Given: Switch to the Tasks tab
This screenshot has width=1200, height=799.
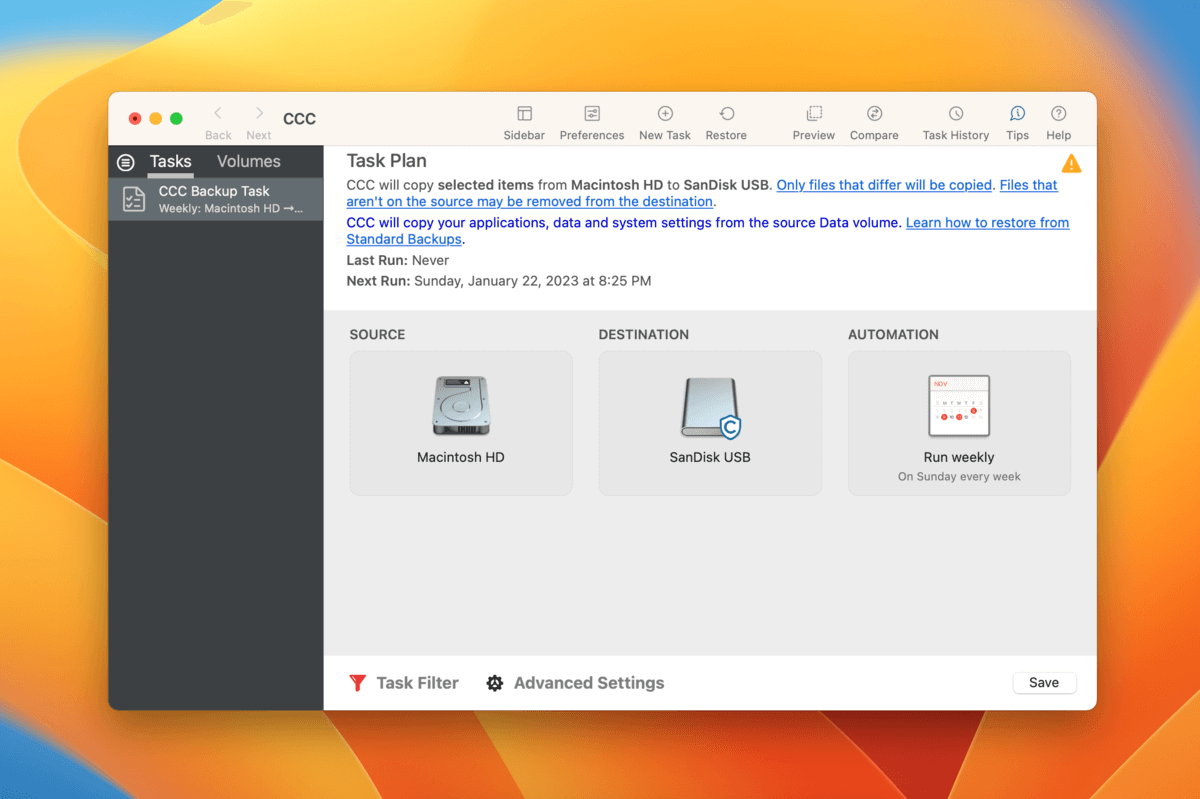Looking at the screenshot, I should tap(170, 162).
